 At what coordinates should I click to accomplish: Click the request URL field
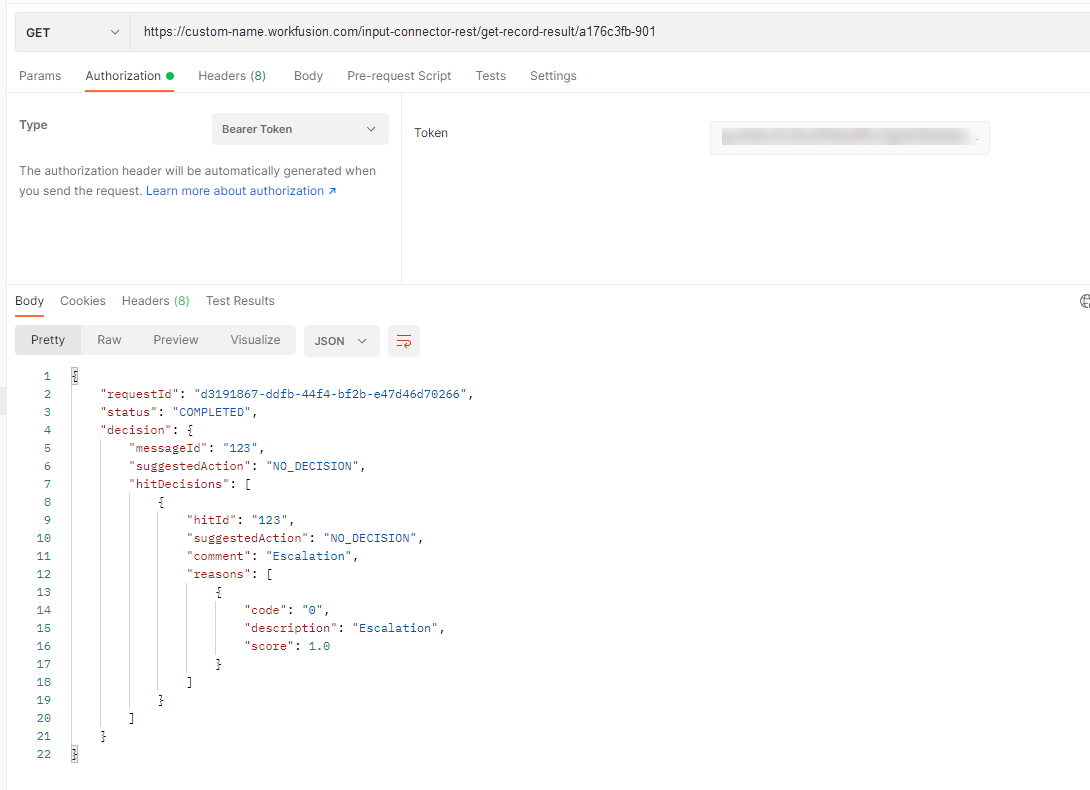[x=612, y=32]
